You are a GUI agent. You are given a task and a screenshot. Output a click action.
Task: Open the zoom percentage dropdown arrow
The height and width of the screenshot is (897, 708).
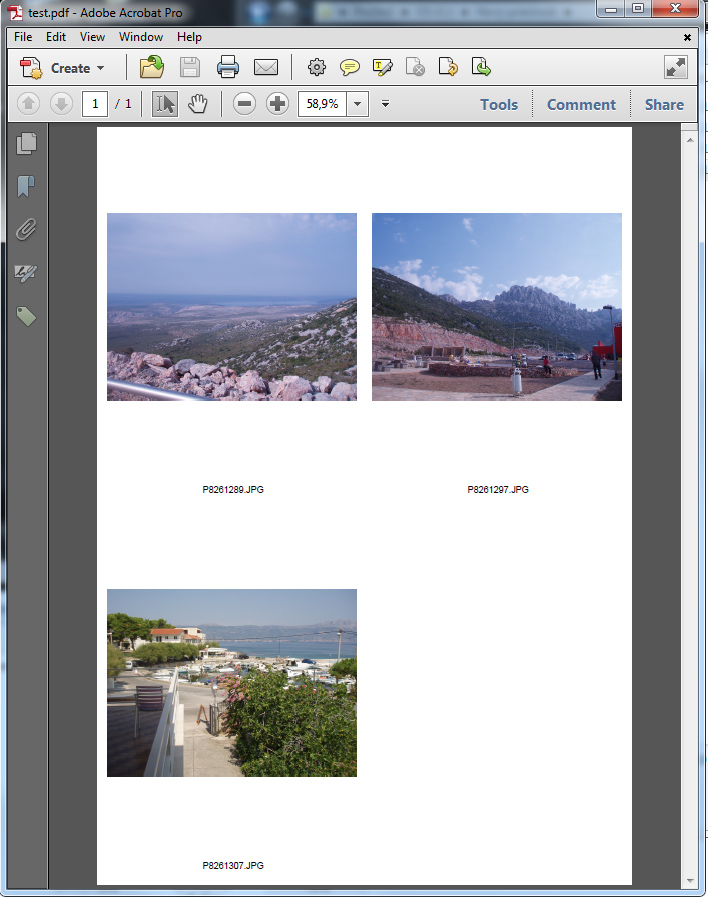pos(358,104)
